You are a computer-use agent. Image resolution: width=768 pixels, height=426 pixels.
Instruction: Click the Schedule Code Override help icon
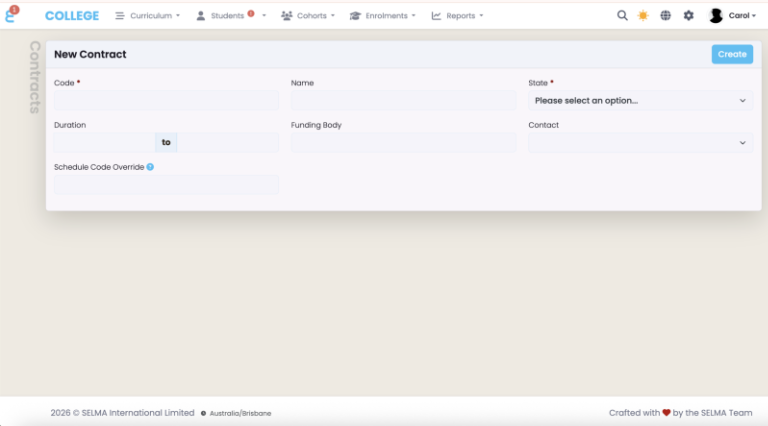(150, 167)
